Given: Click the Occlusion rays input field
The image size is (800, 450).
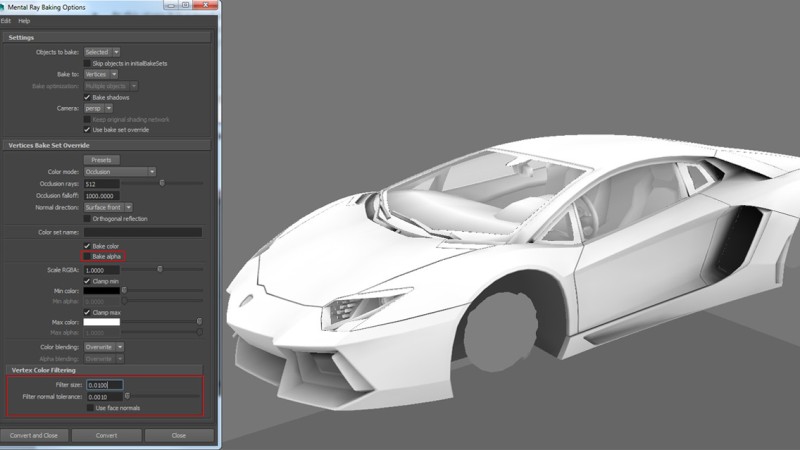Looking at the screenshot, I should point(102,184).
